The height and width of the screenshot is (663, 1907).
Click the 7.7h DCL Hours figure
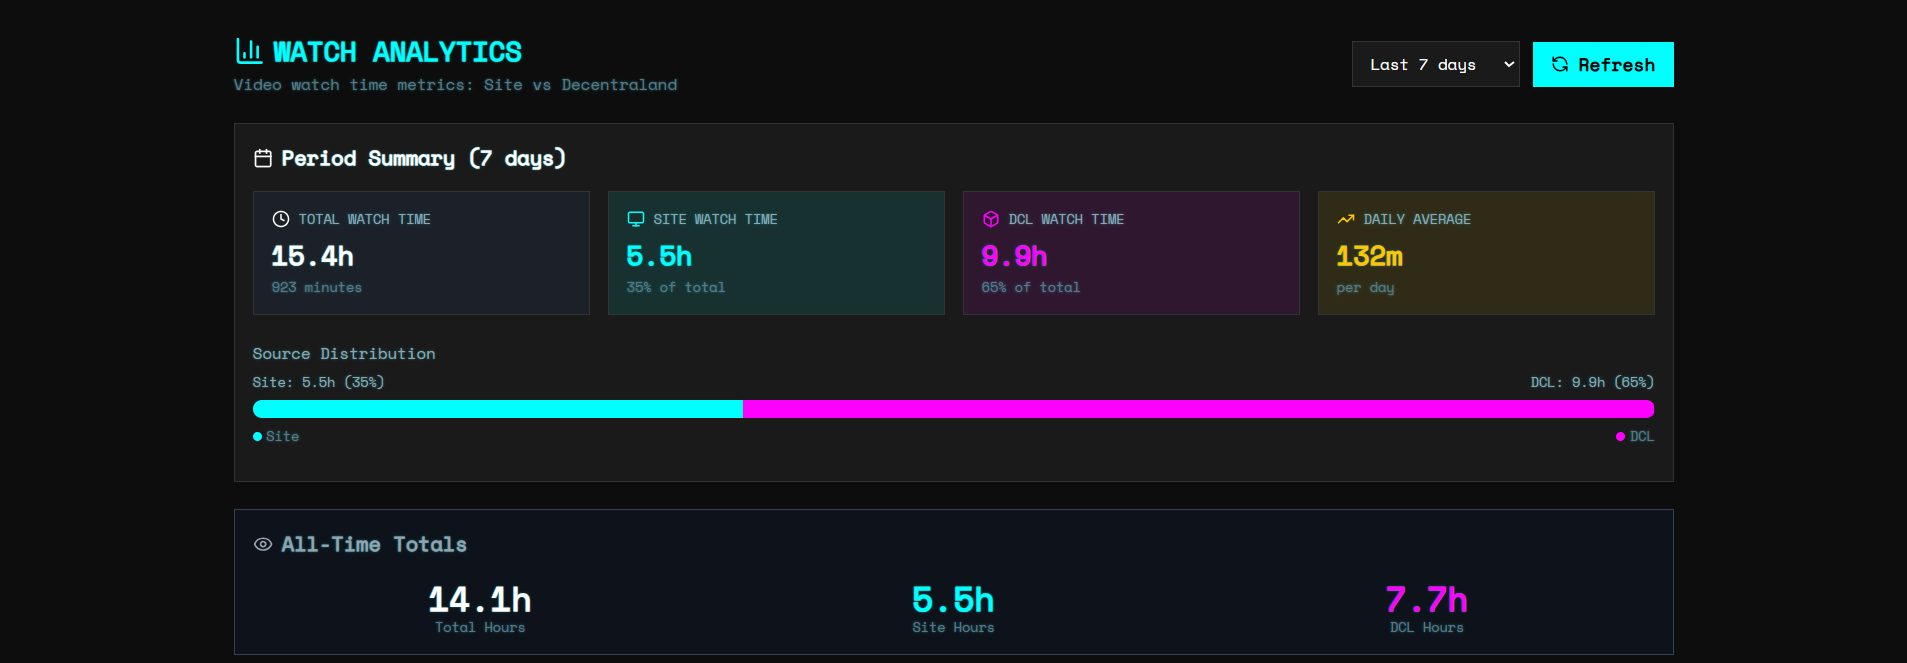(x=1426, y=600)
